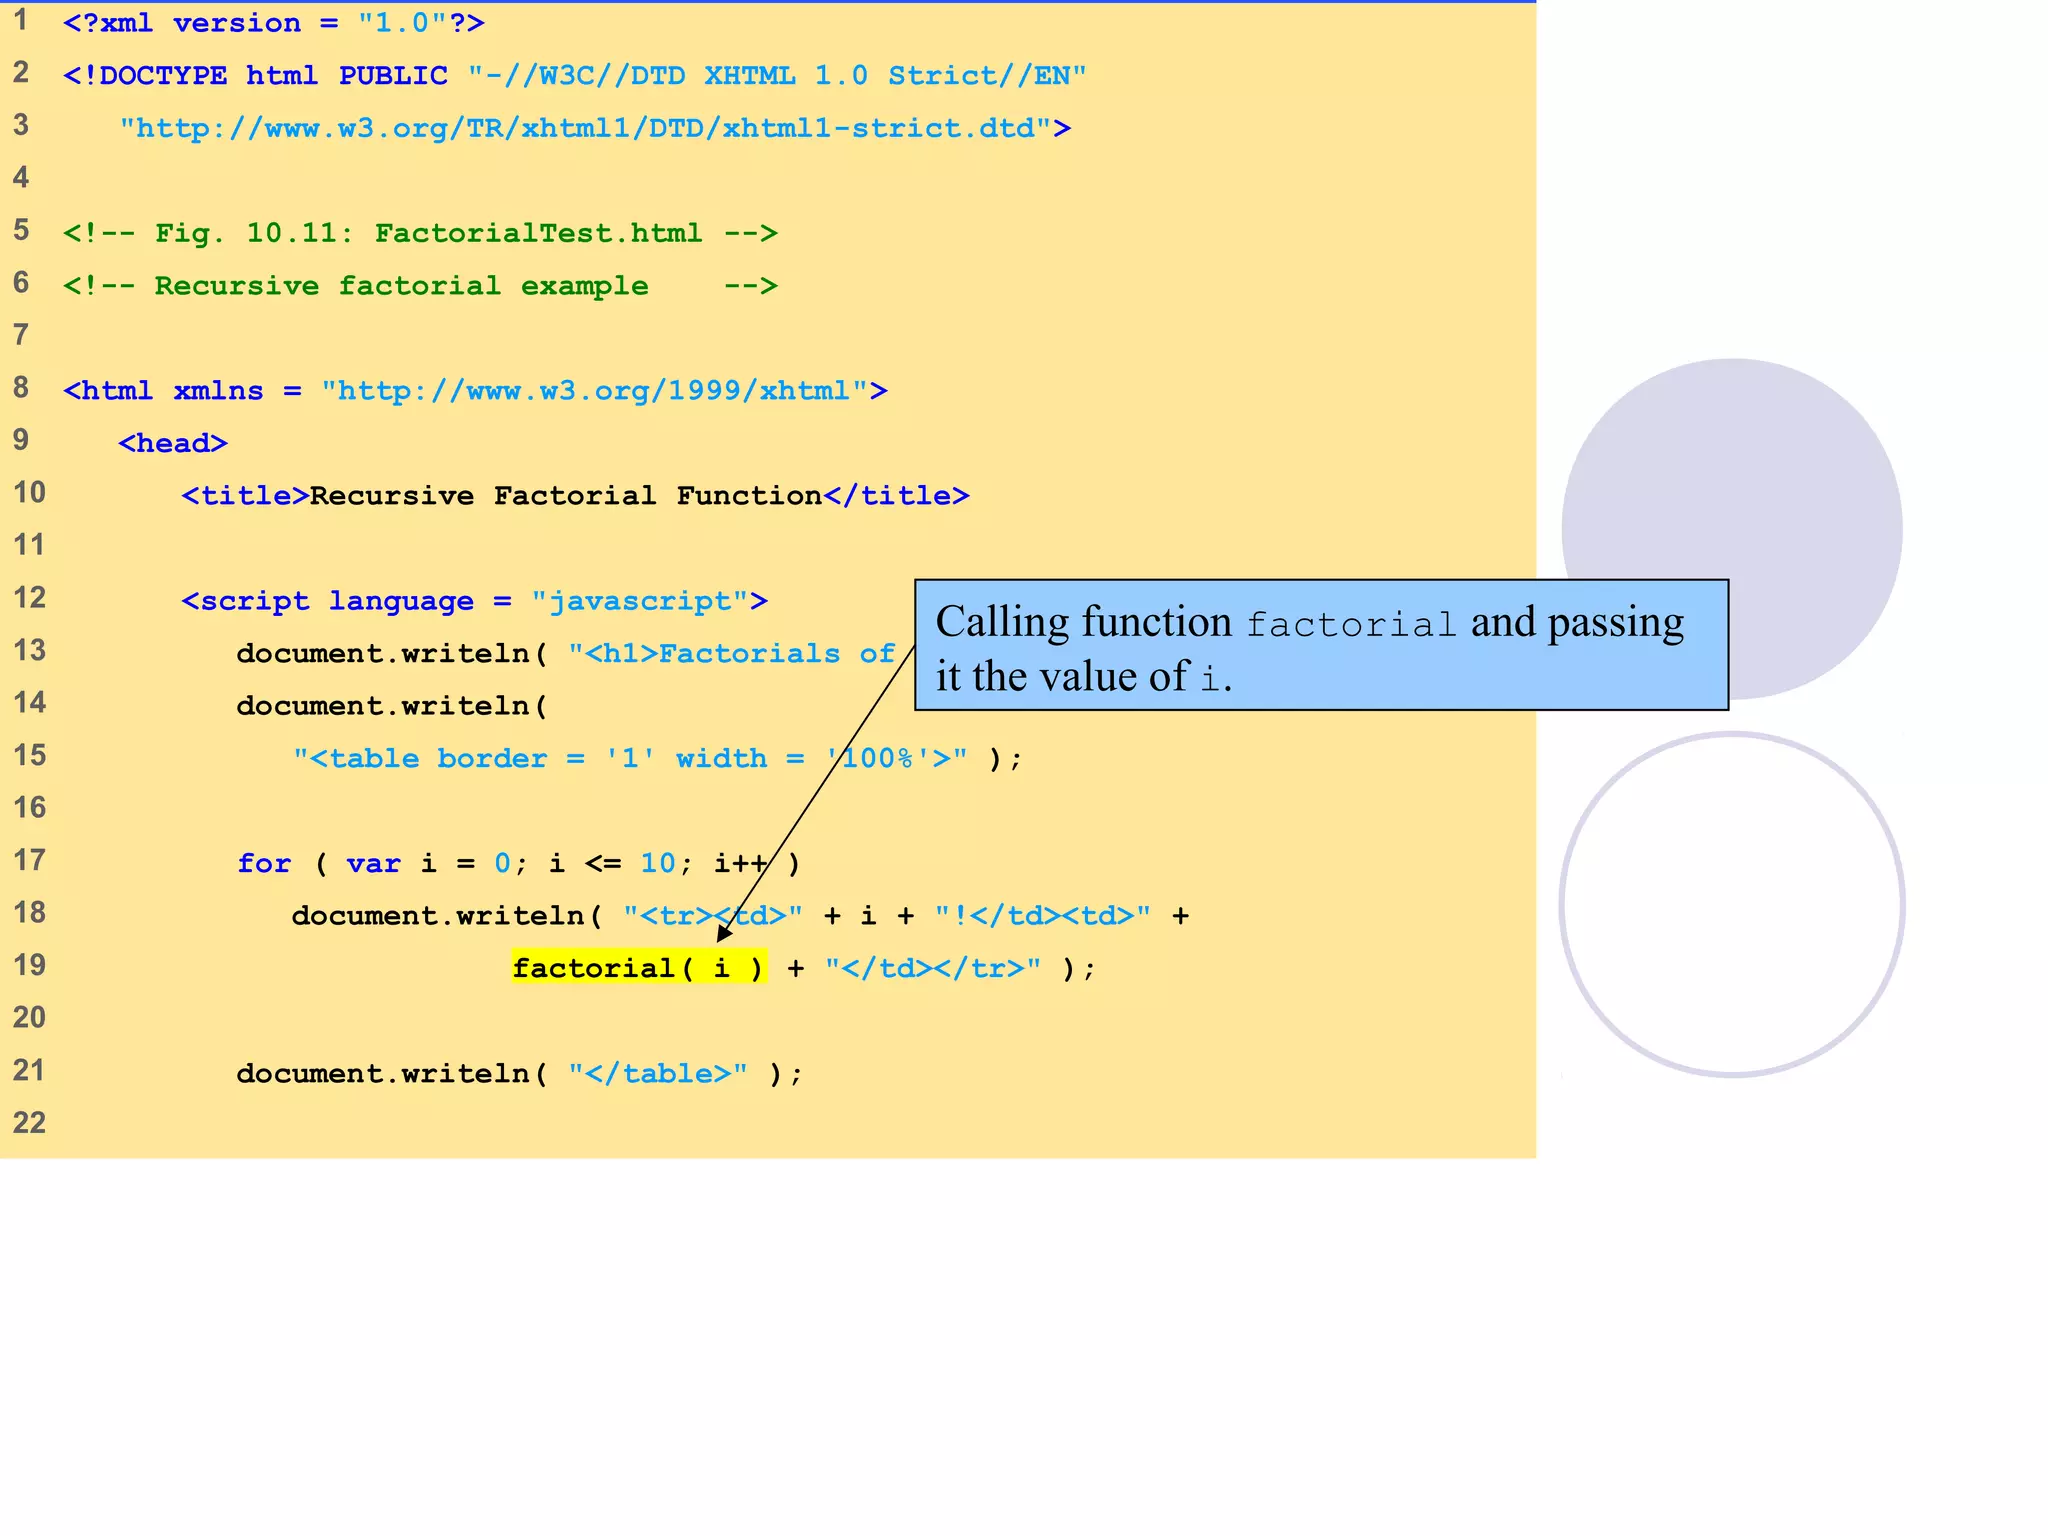This screenshot has height=1536, width=2048.
Task: Click line number 17 in gutter
Action: coord(29,860)
